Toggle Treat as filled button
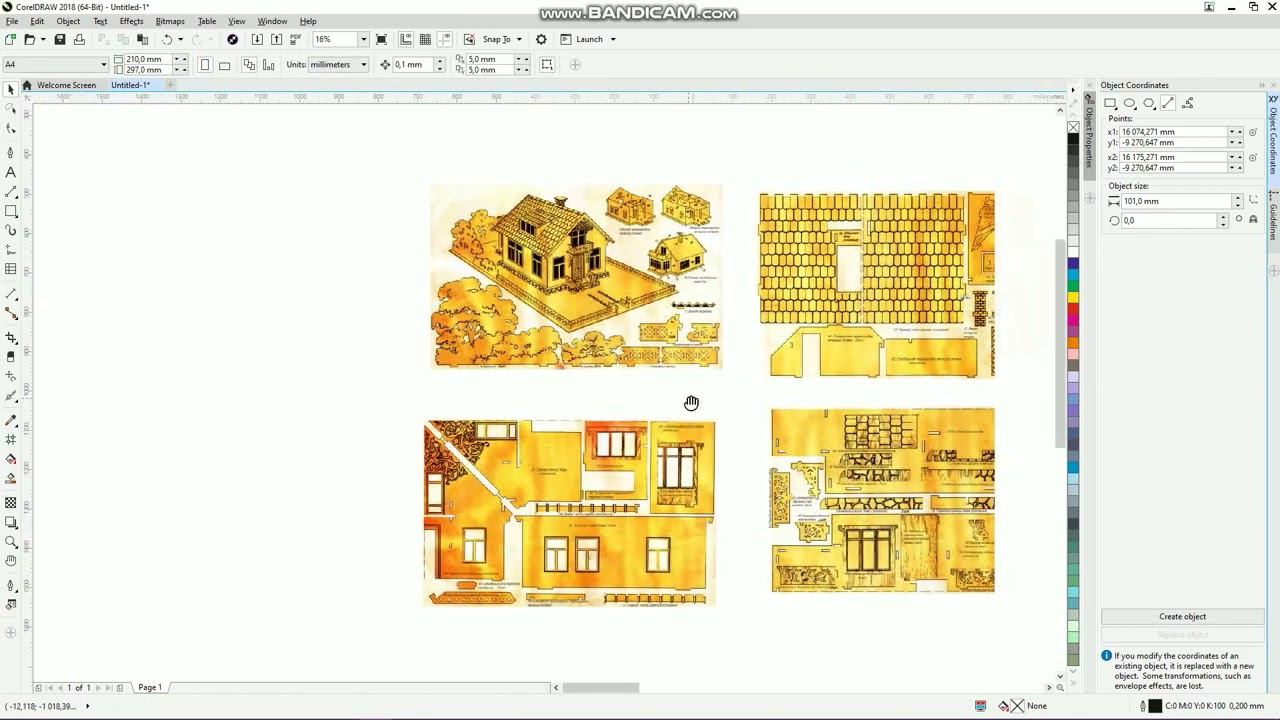1280x720 pixels. pos(547,65)
